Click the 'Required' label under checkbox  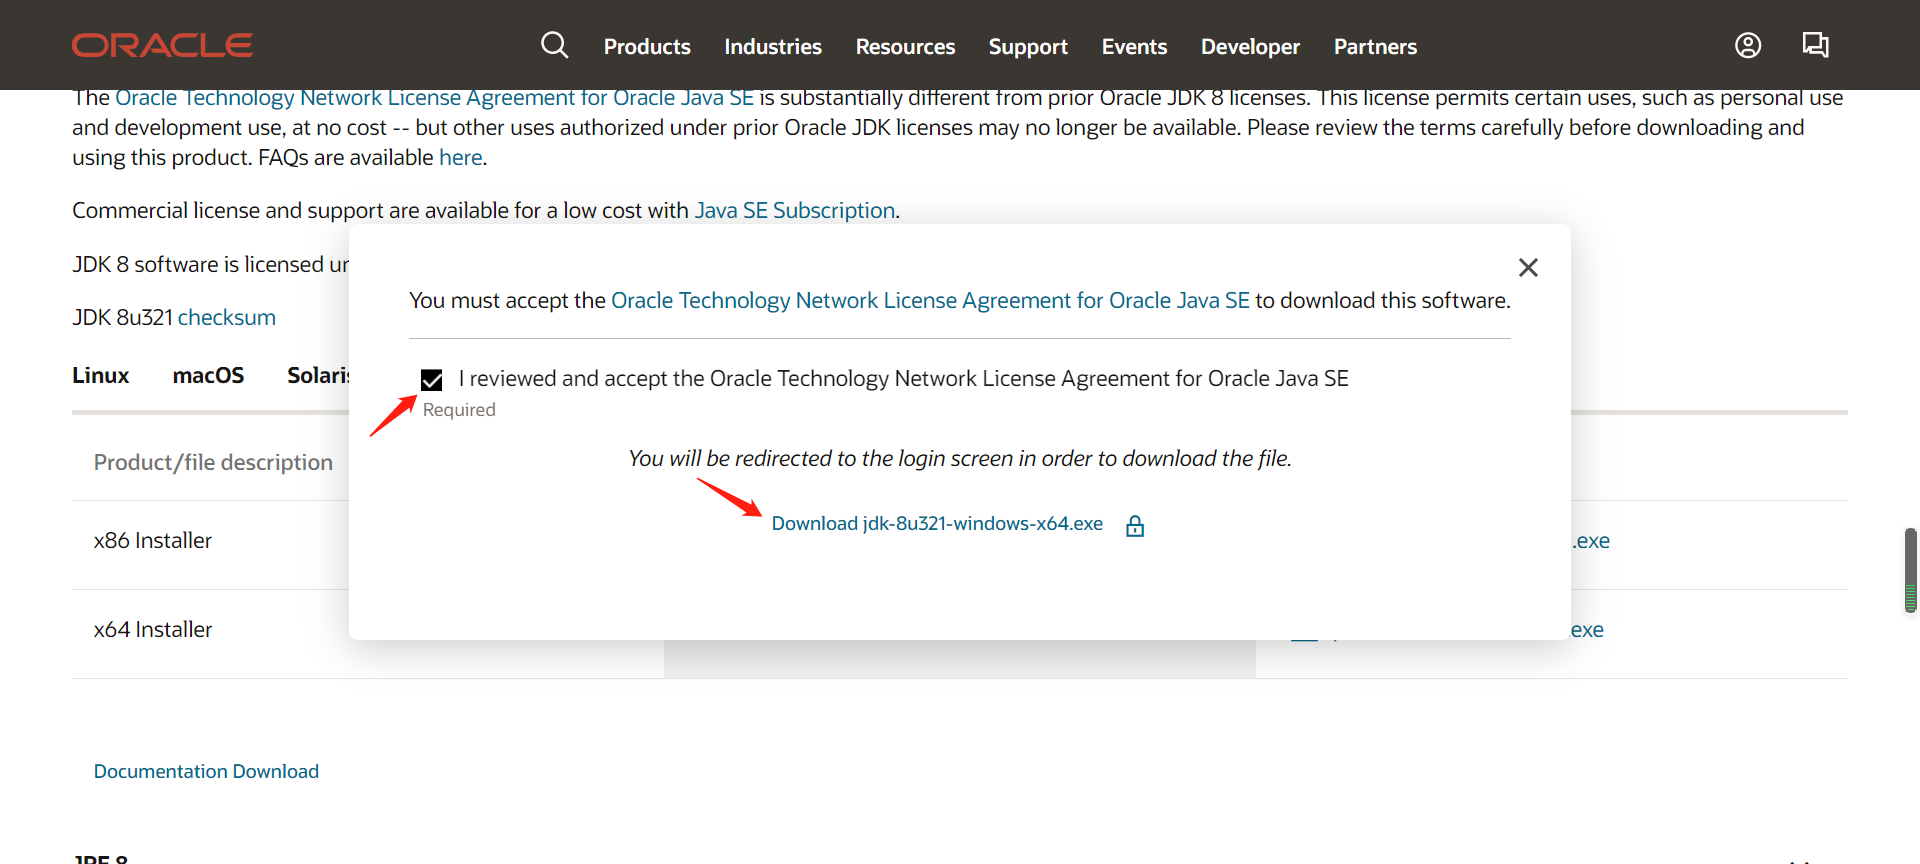tap(459, 410)
